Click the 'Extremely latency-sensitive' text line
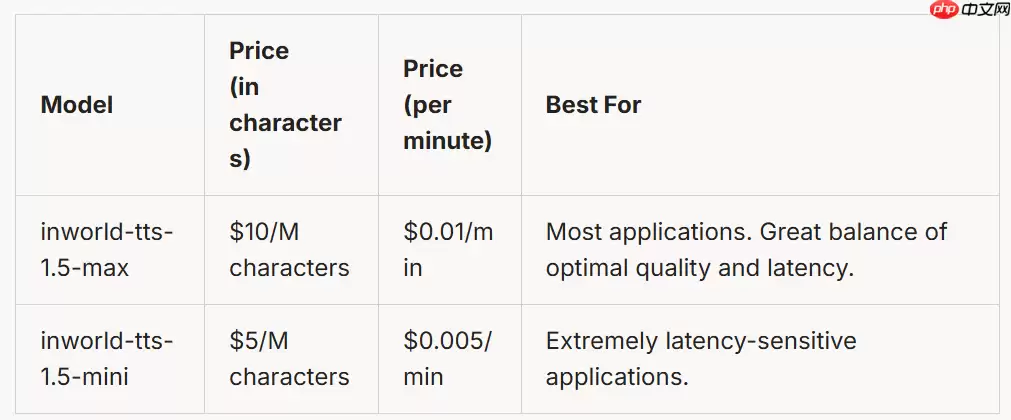Image resolution: width=1011 pixels, height=420 pixels. pos(701,341)
